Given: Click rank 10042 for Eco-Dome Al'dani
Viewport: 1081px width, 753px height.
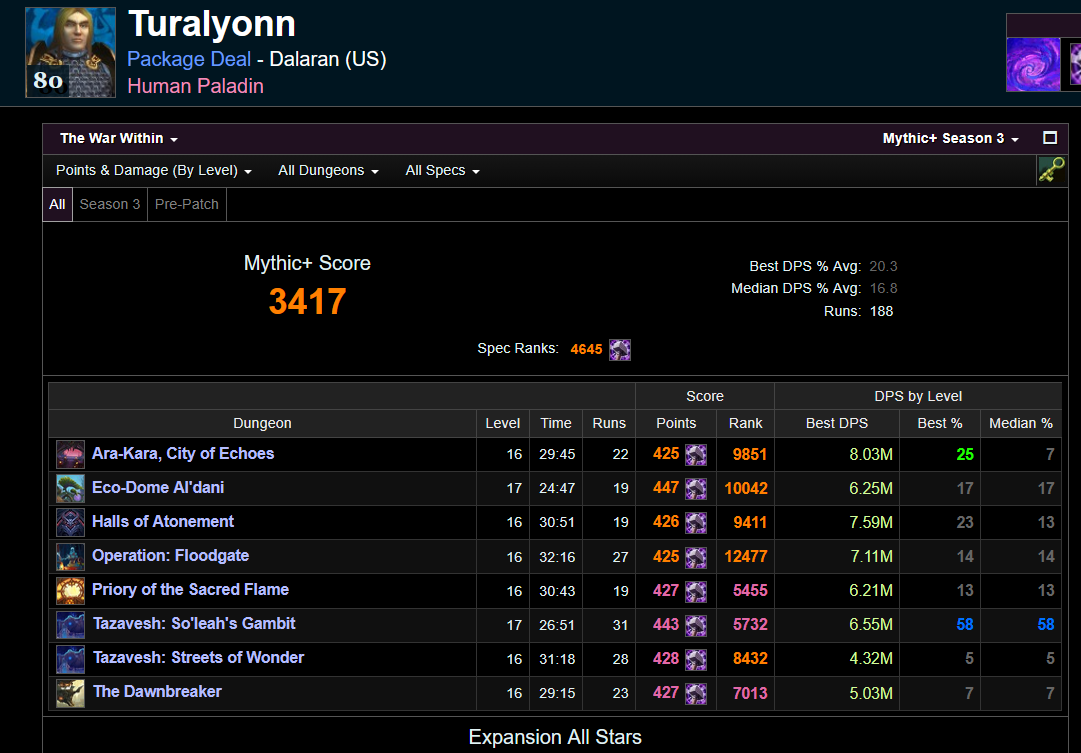Looking at the screenshot, I should 745,488.
